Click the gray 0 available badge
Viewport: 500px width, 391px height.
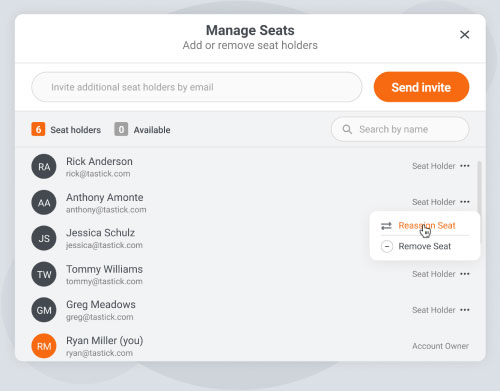pyautogui.click(x=121, y=129)
